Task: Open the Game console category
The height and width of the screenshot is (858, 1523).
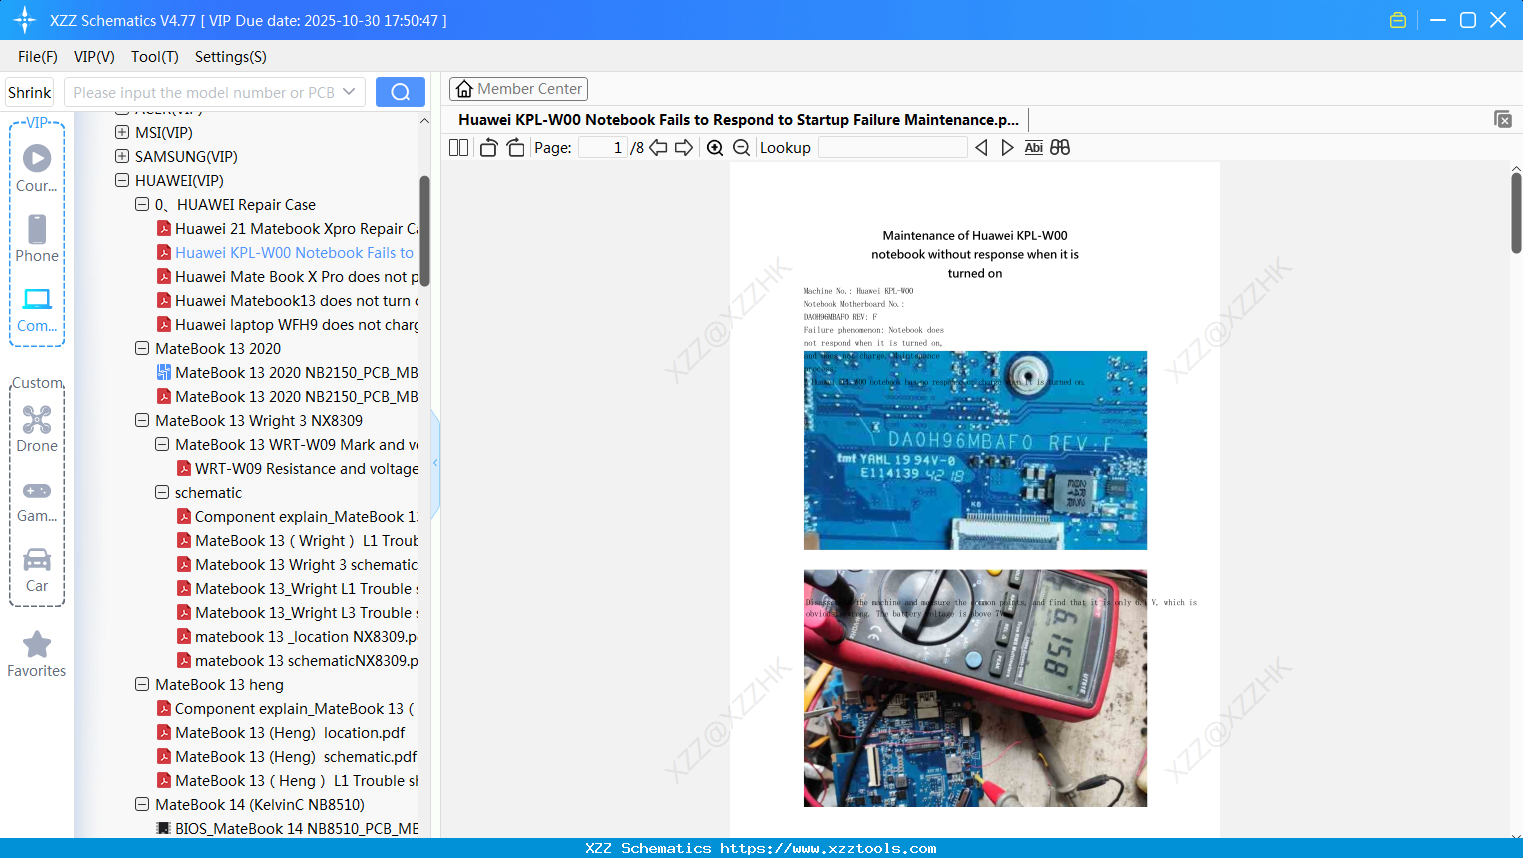Action: pyautogui.click(x=37, y=500)
